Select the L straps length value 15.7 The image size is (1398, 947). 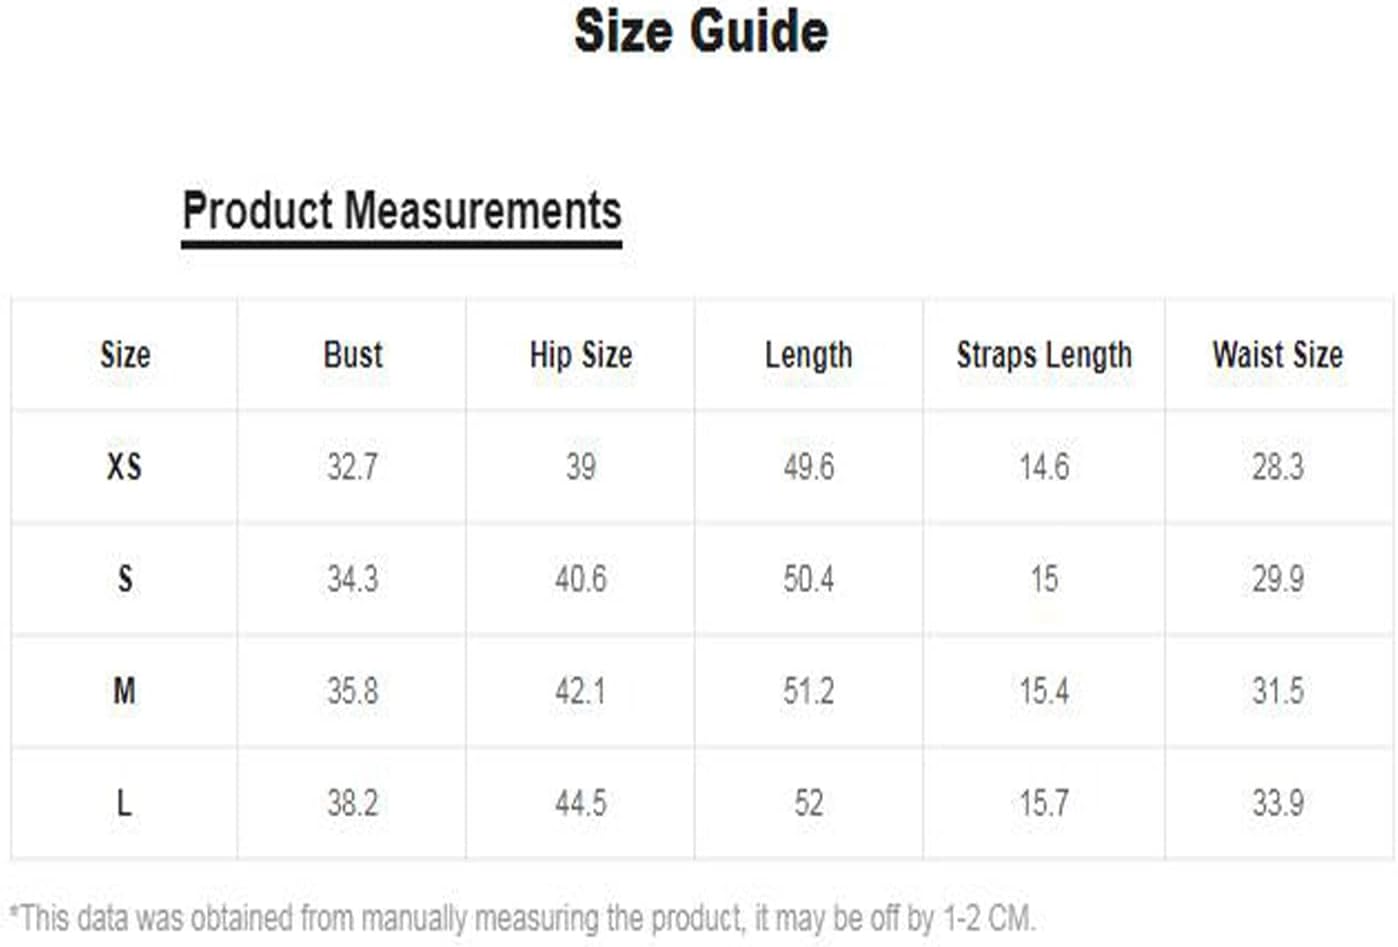point(1044,803)
